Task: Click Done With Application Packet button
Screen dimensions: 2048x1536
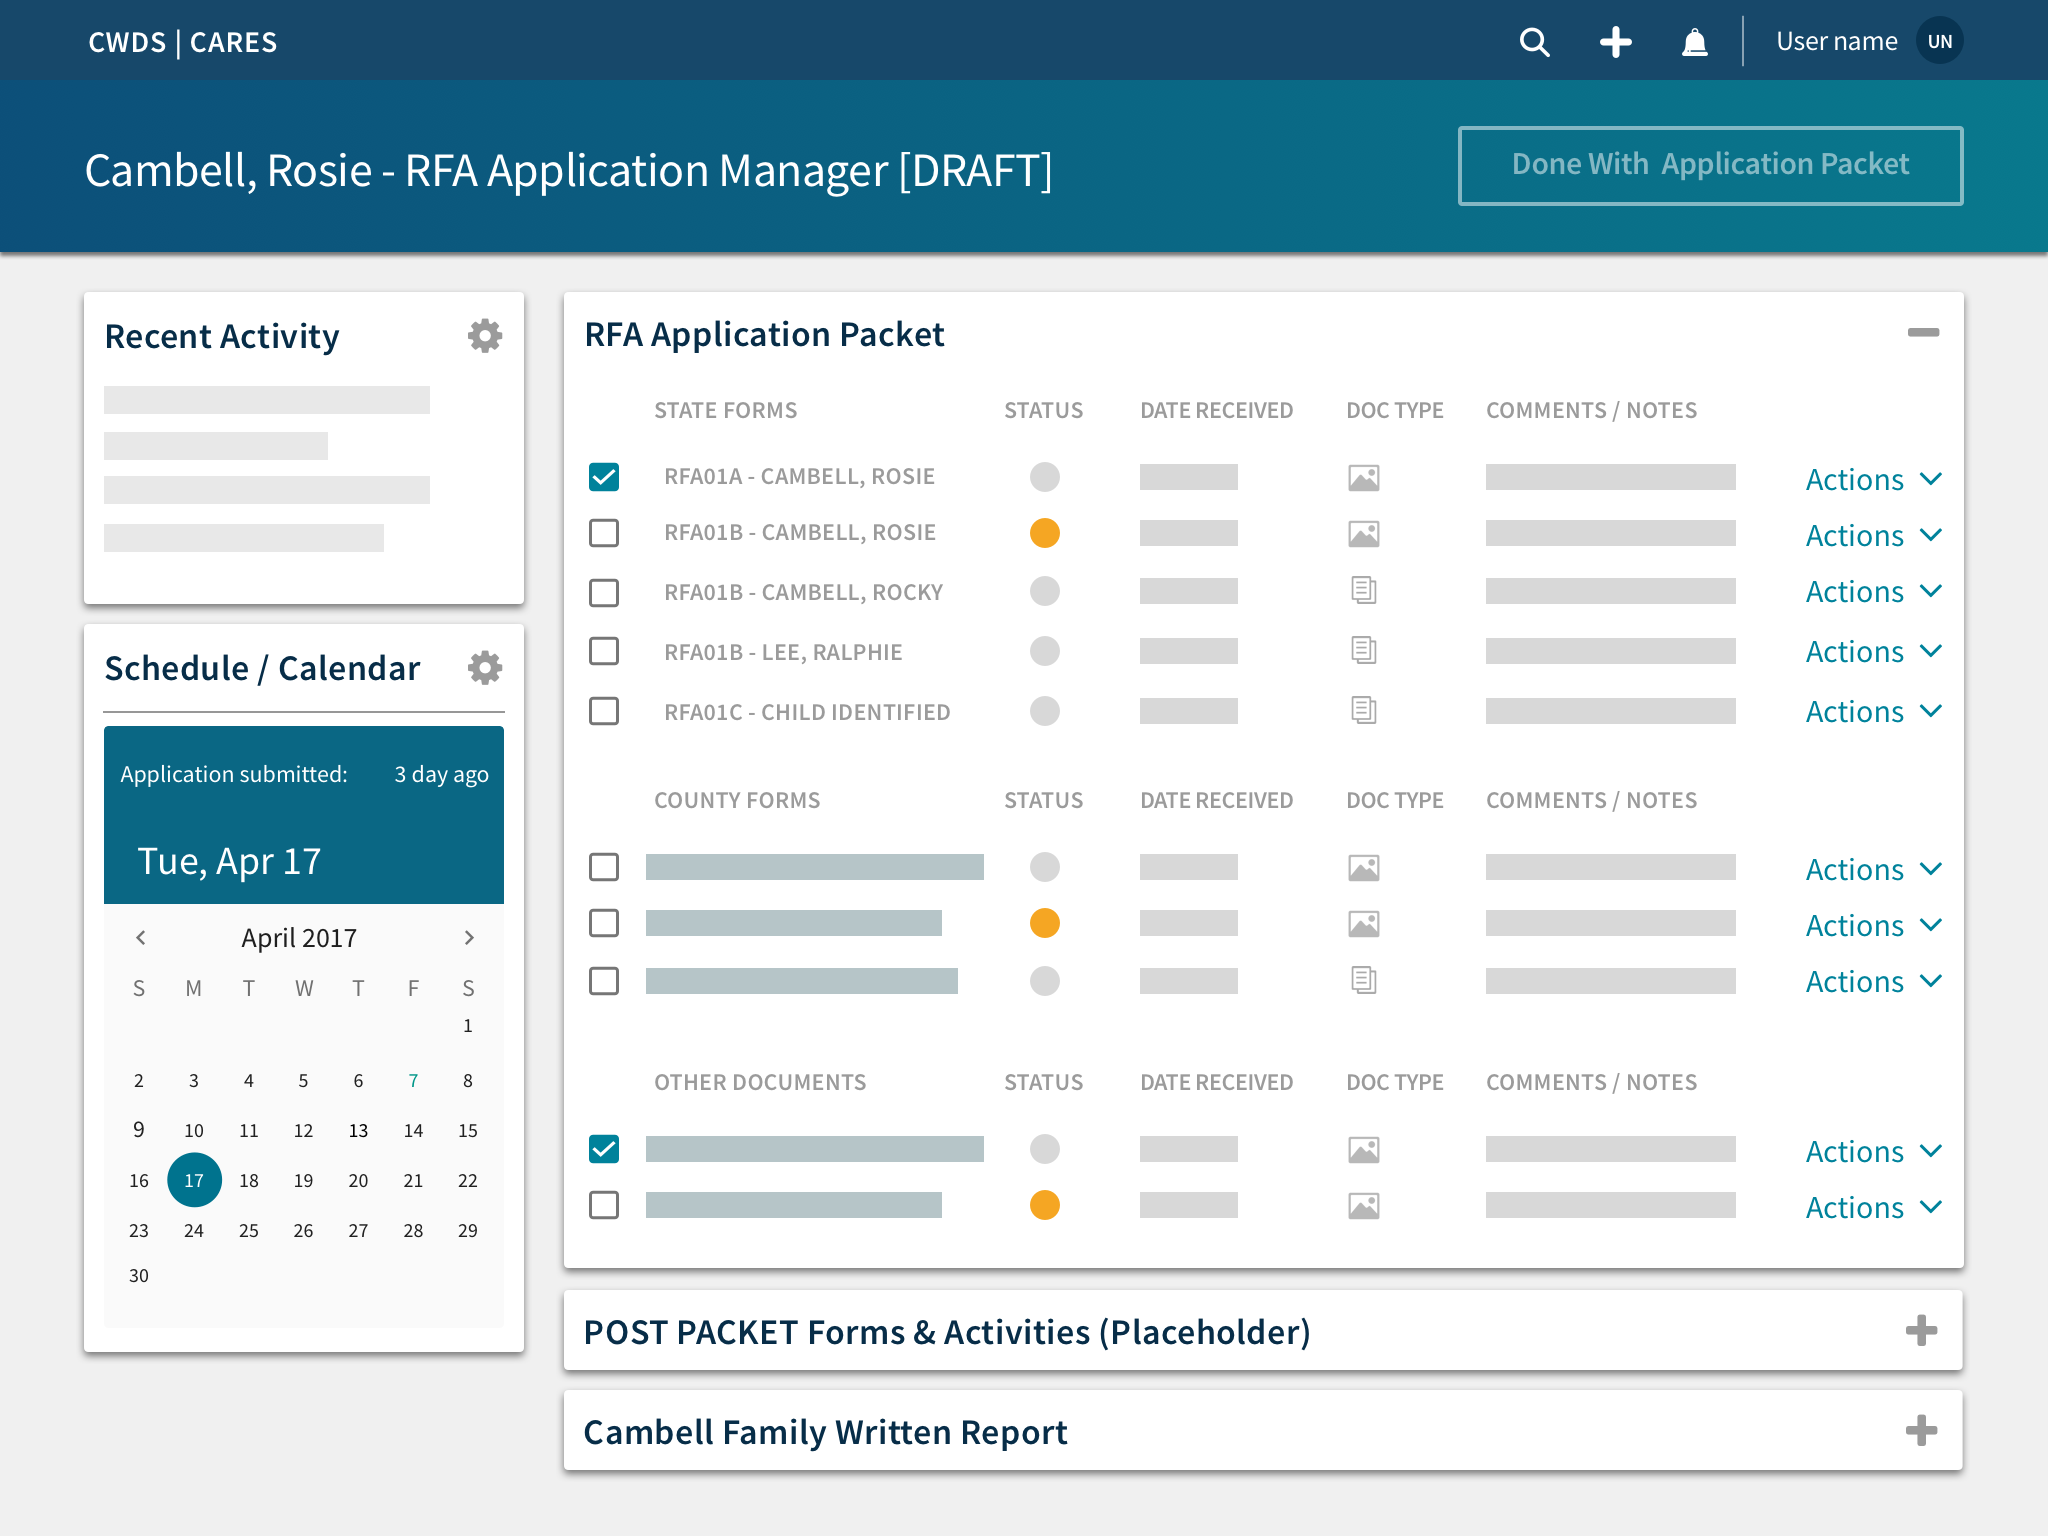Action: (1710, 165)
